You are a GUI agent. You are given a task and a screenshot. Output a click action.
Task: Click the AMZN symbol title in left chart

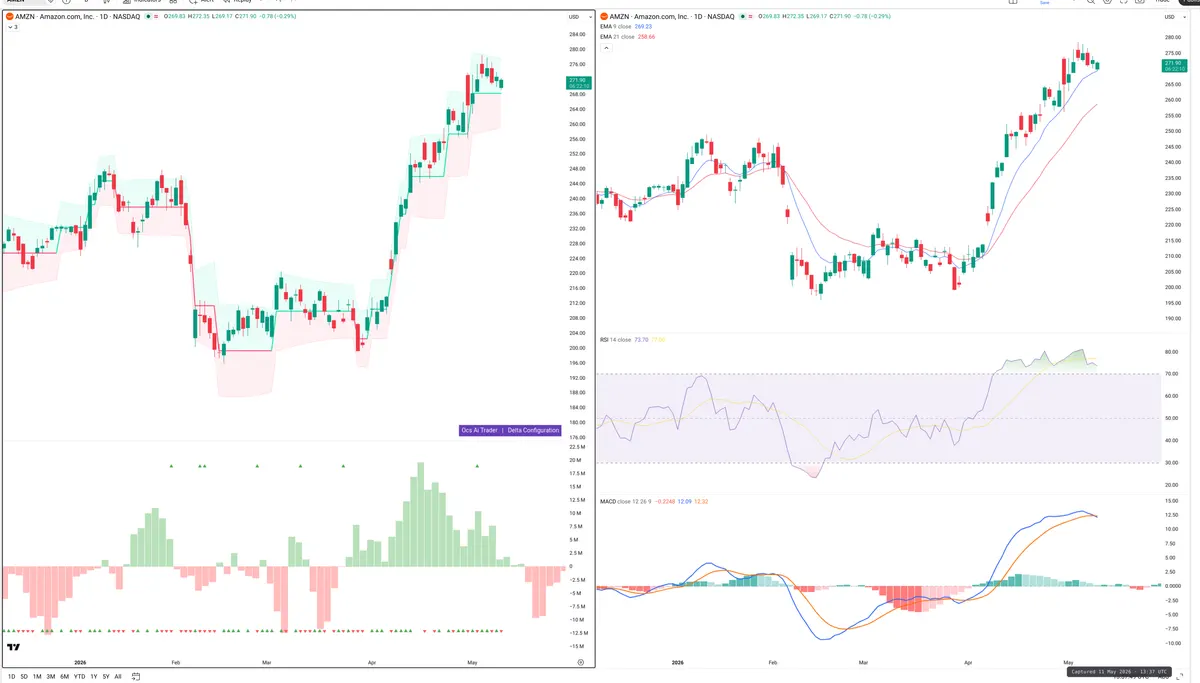(78, 17)
